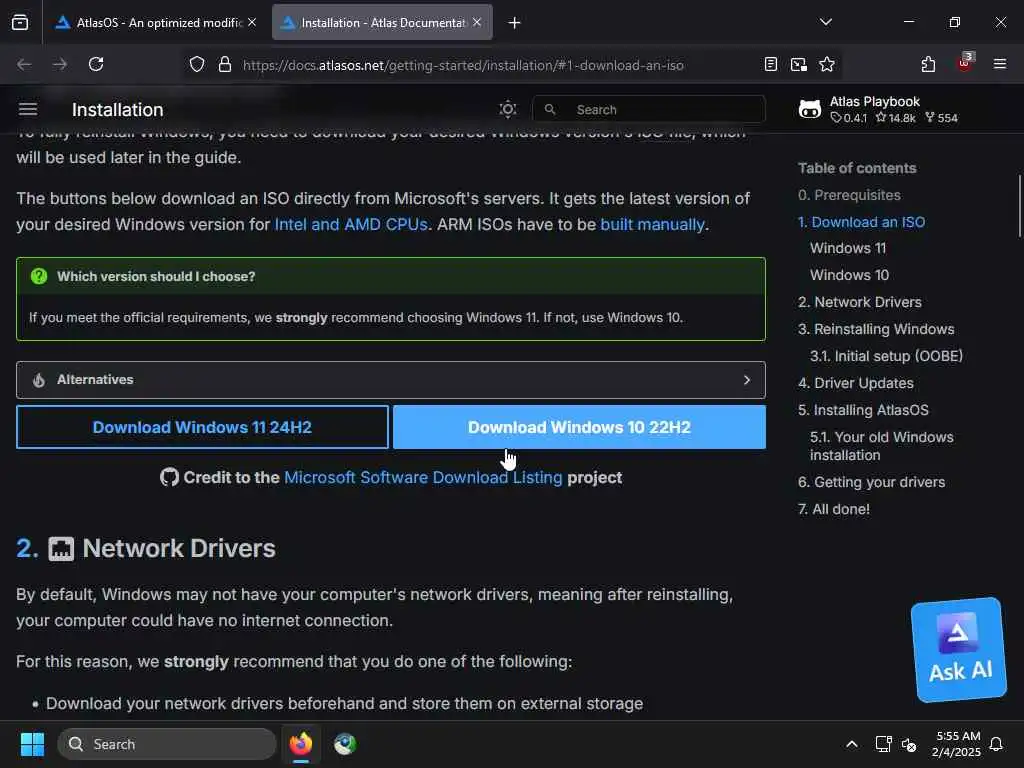This screenshot has width=1024, height=768.
Task: Jump to 3.1. Initial setup (OOBE)
Action: 886,356
